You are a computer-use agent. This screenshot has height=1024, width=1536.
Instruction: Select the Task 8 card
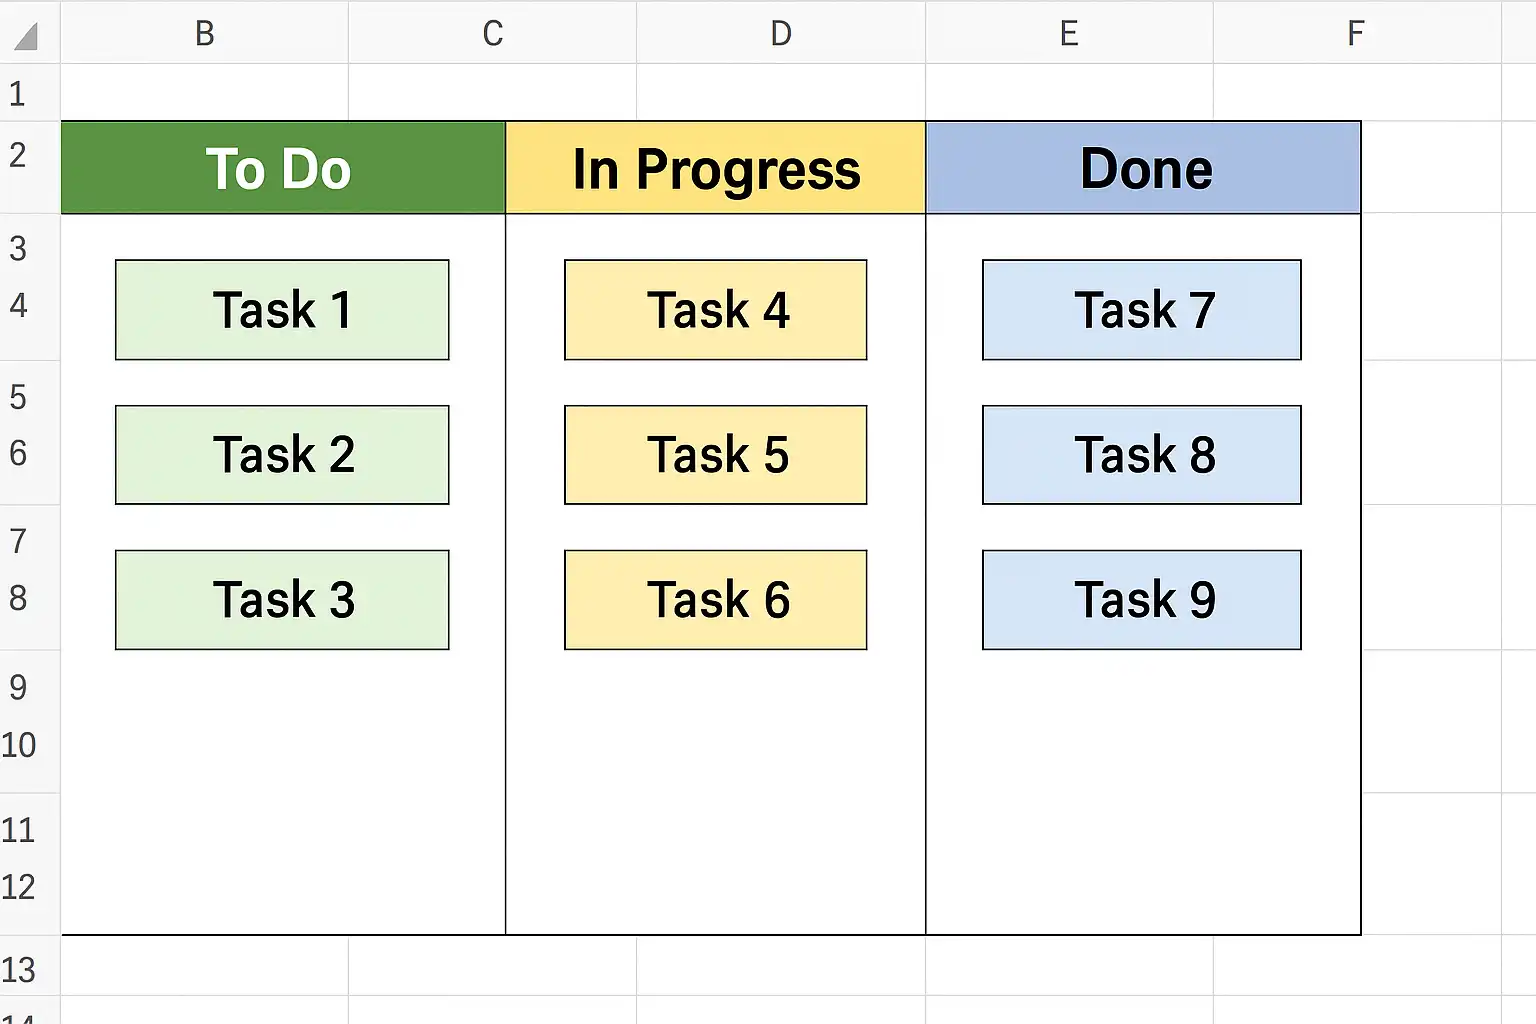pos(1141,455)
